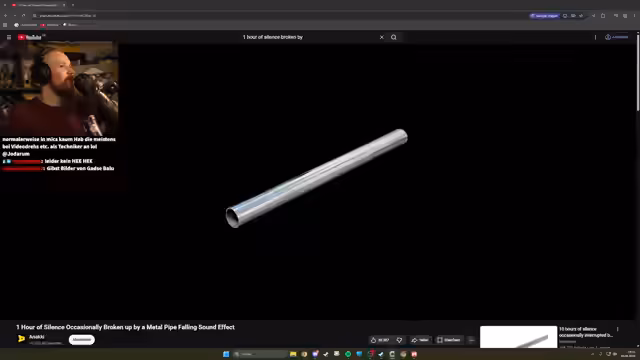Open options menu for the 10 hours of silence suggestion
Image resolution: width=640 pixels, height=360 pixels.
click(618, 329)
